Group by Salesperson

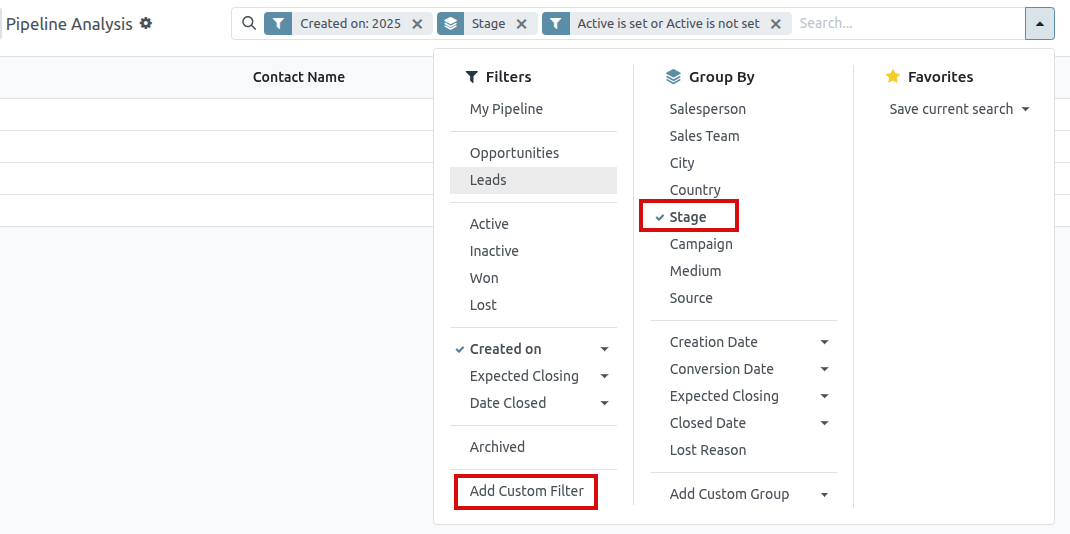[707, 109]
